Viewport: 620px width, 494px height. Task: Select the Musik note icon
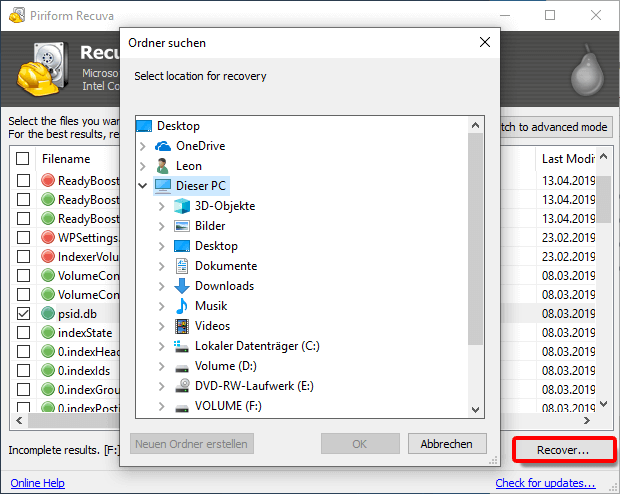[182, 306]
